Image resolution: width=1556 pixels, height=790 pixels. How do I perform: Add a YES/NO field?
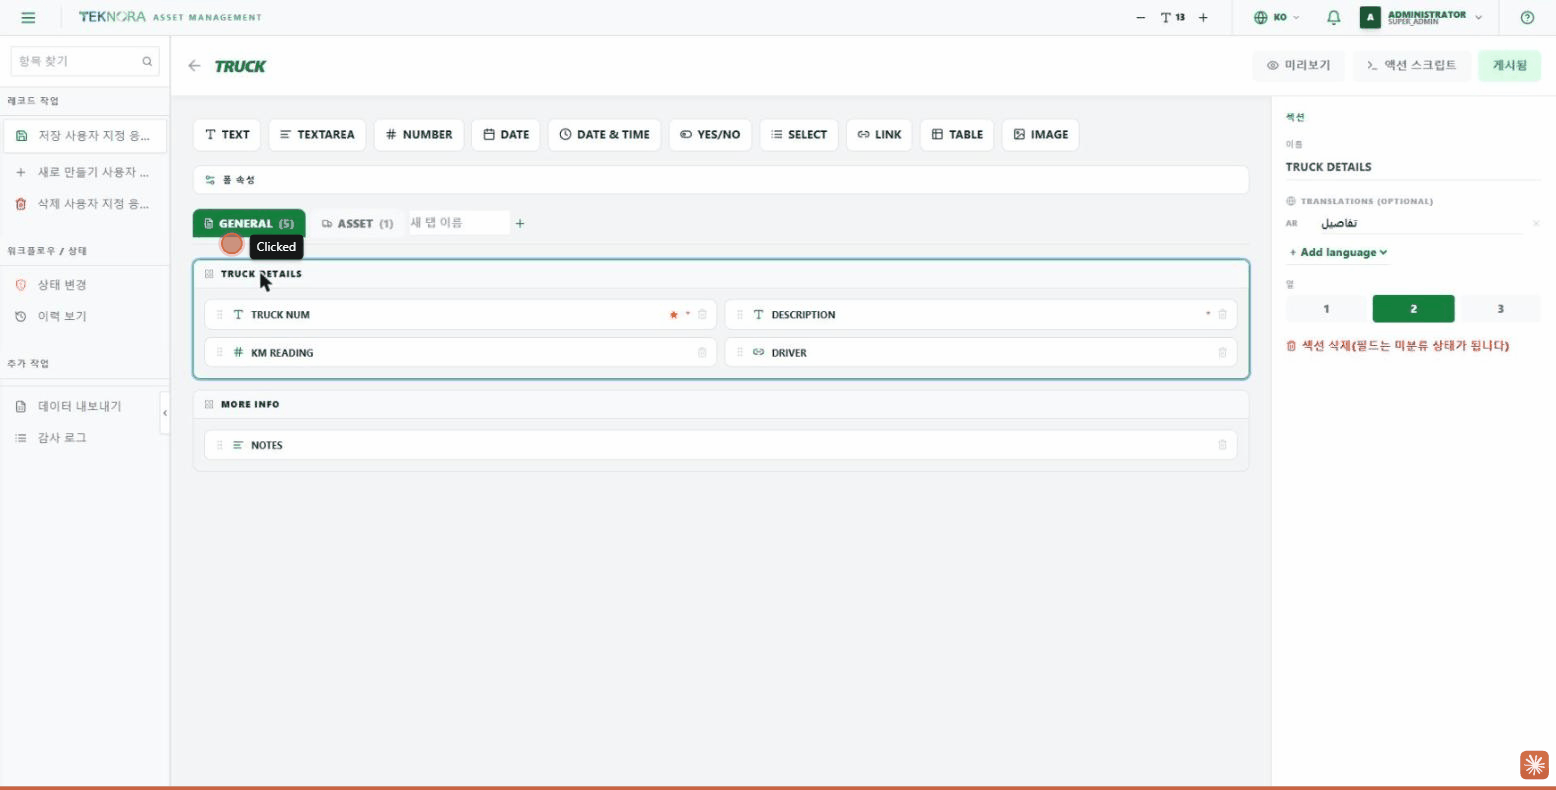click(710, 134)
